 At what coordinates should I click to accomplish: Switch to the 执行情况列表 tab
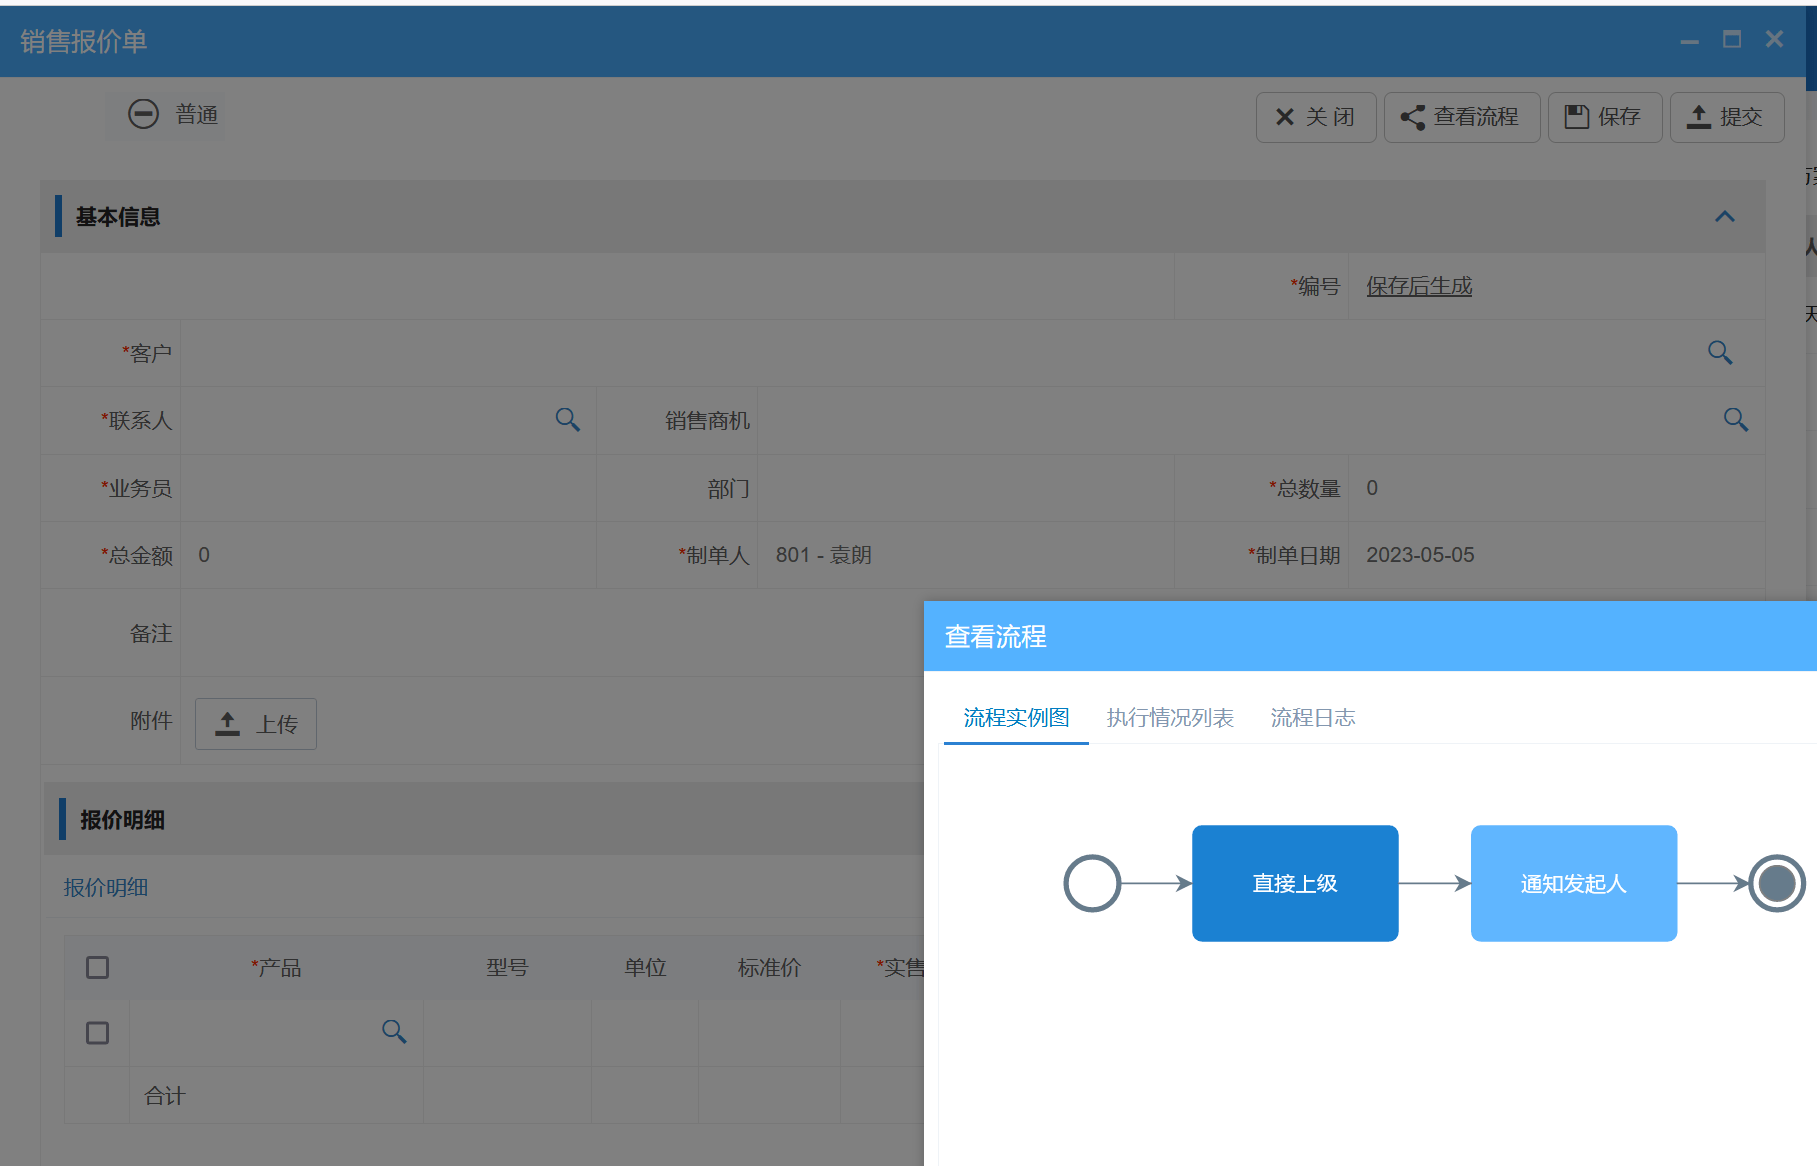1169,718
